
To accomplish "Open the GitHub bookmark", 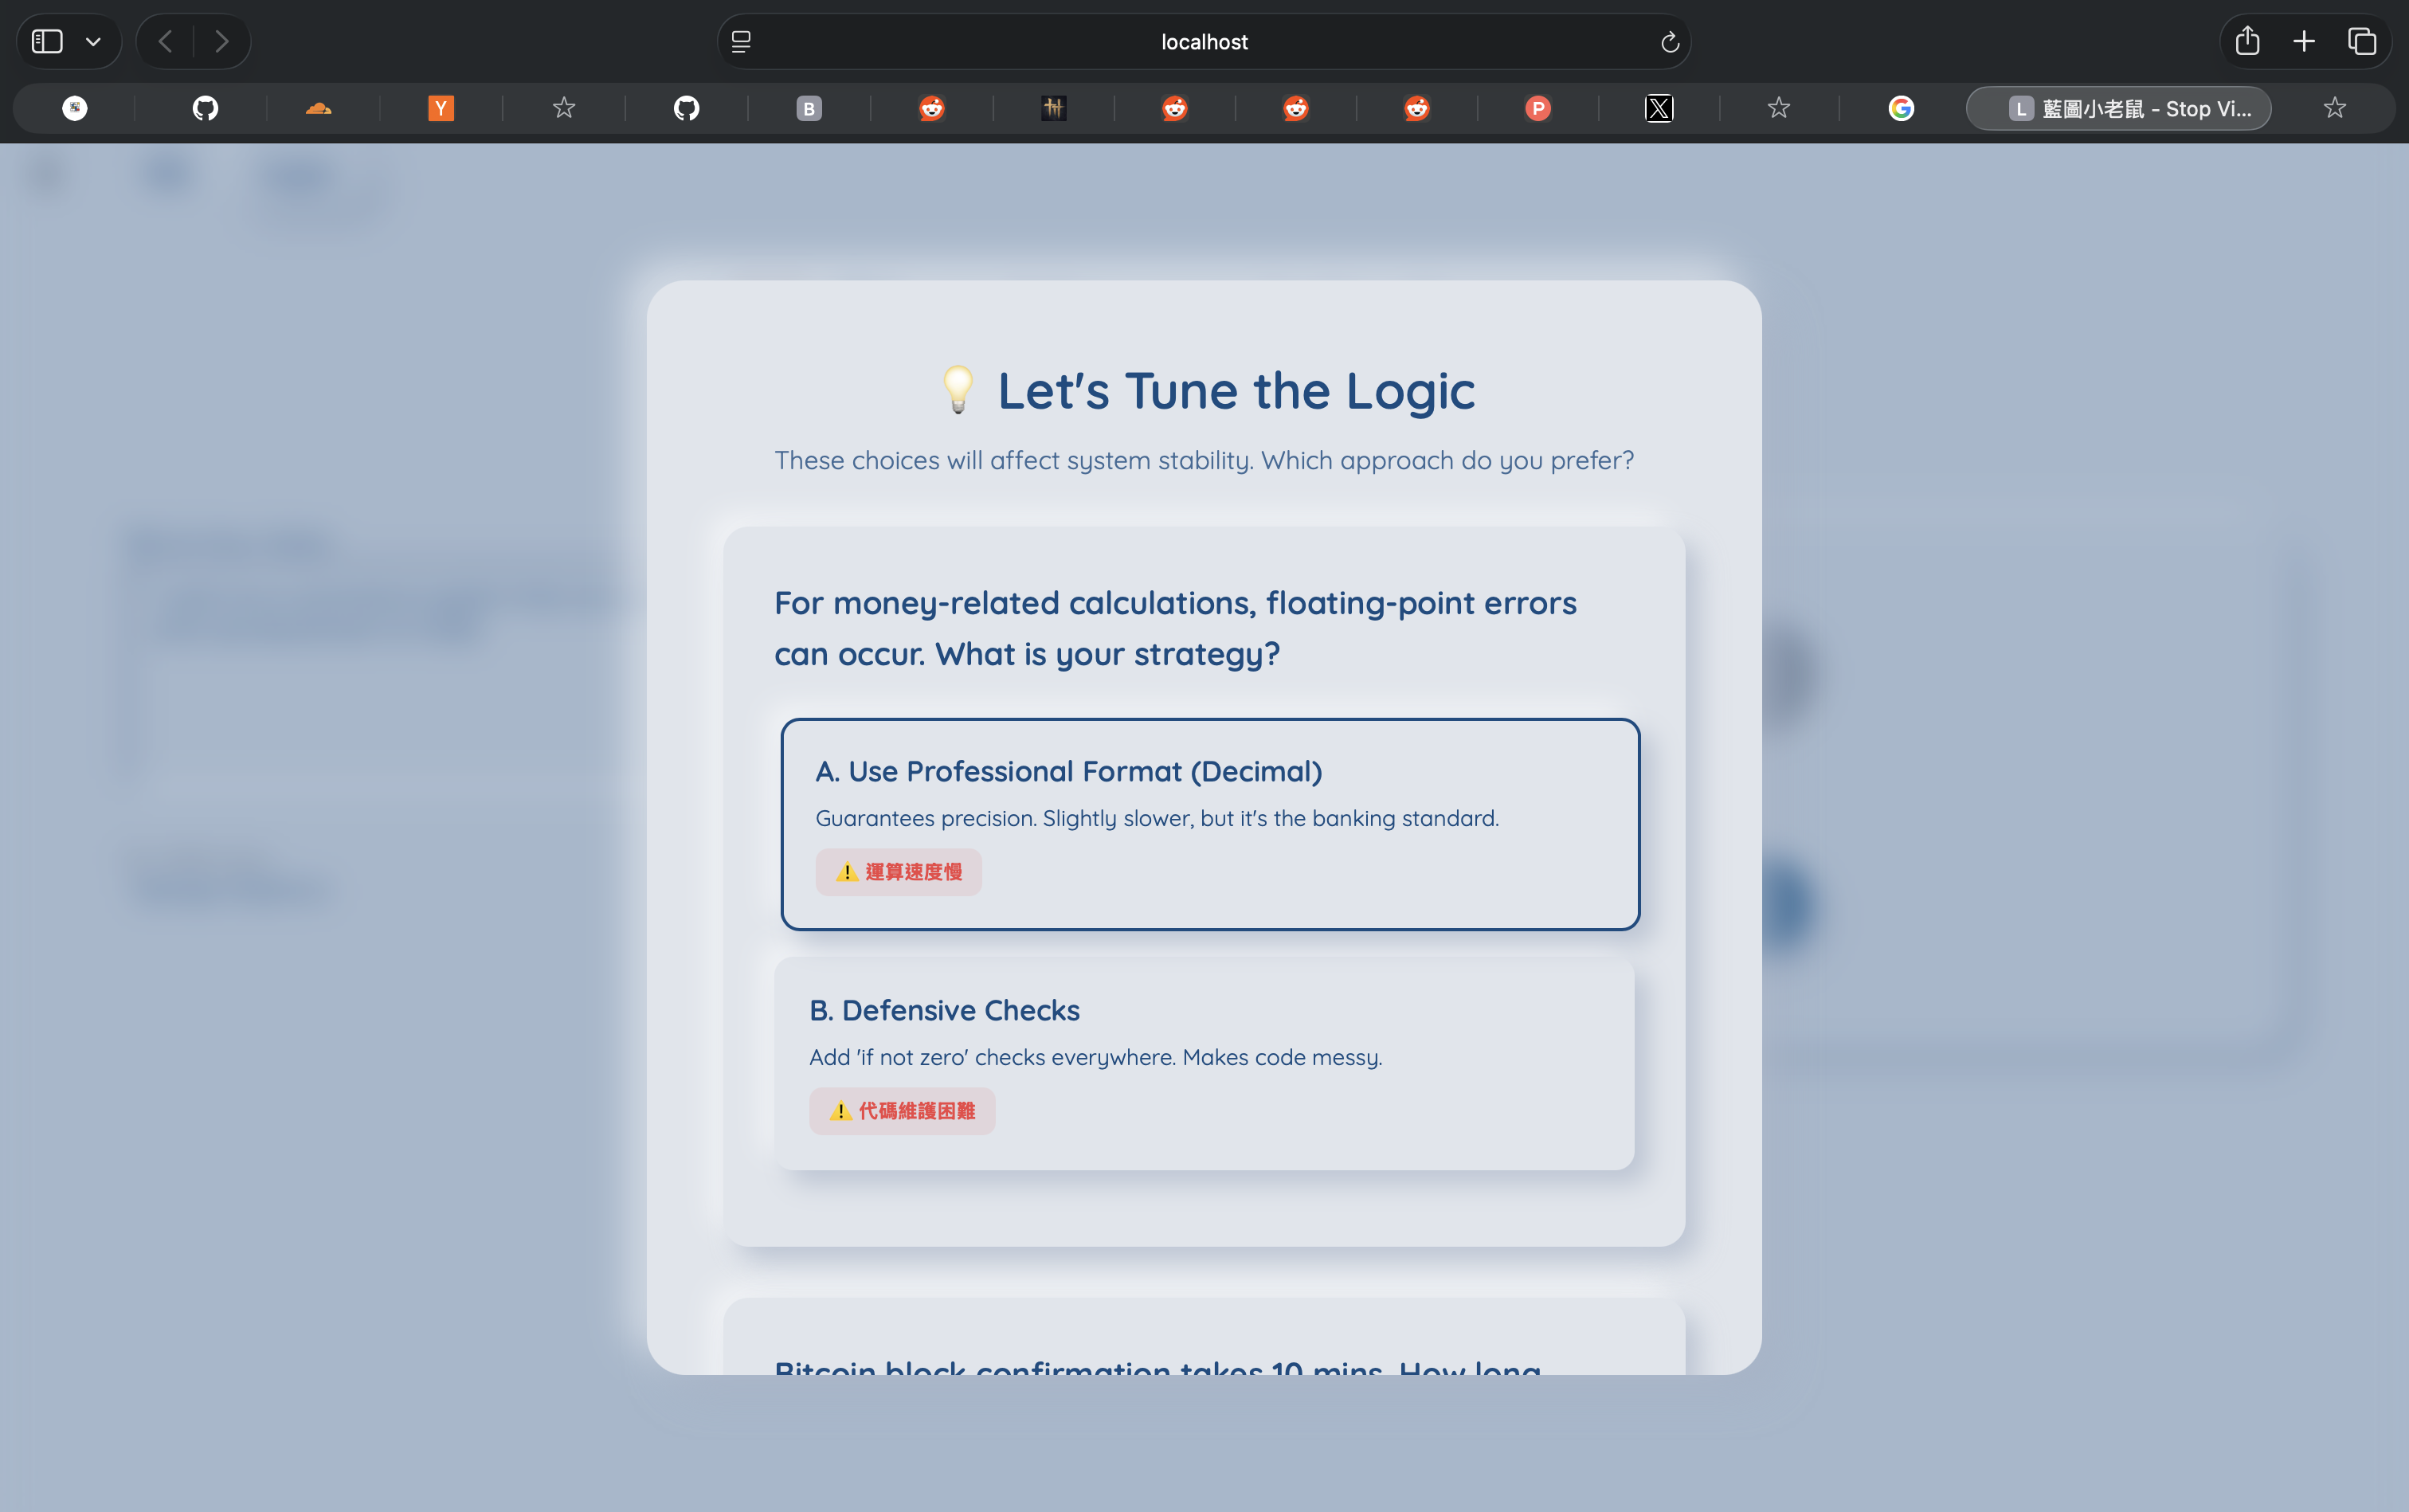I will 204,108.
